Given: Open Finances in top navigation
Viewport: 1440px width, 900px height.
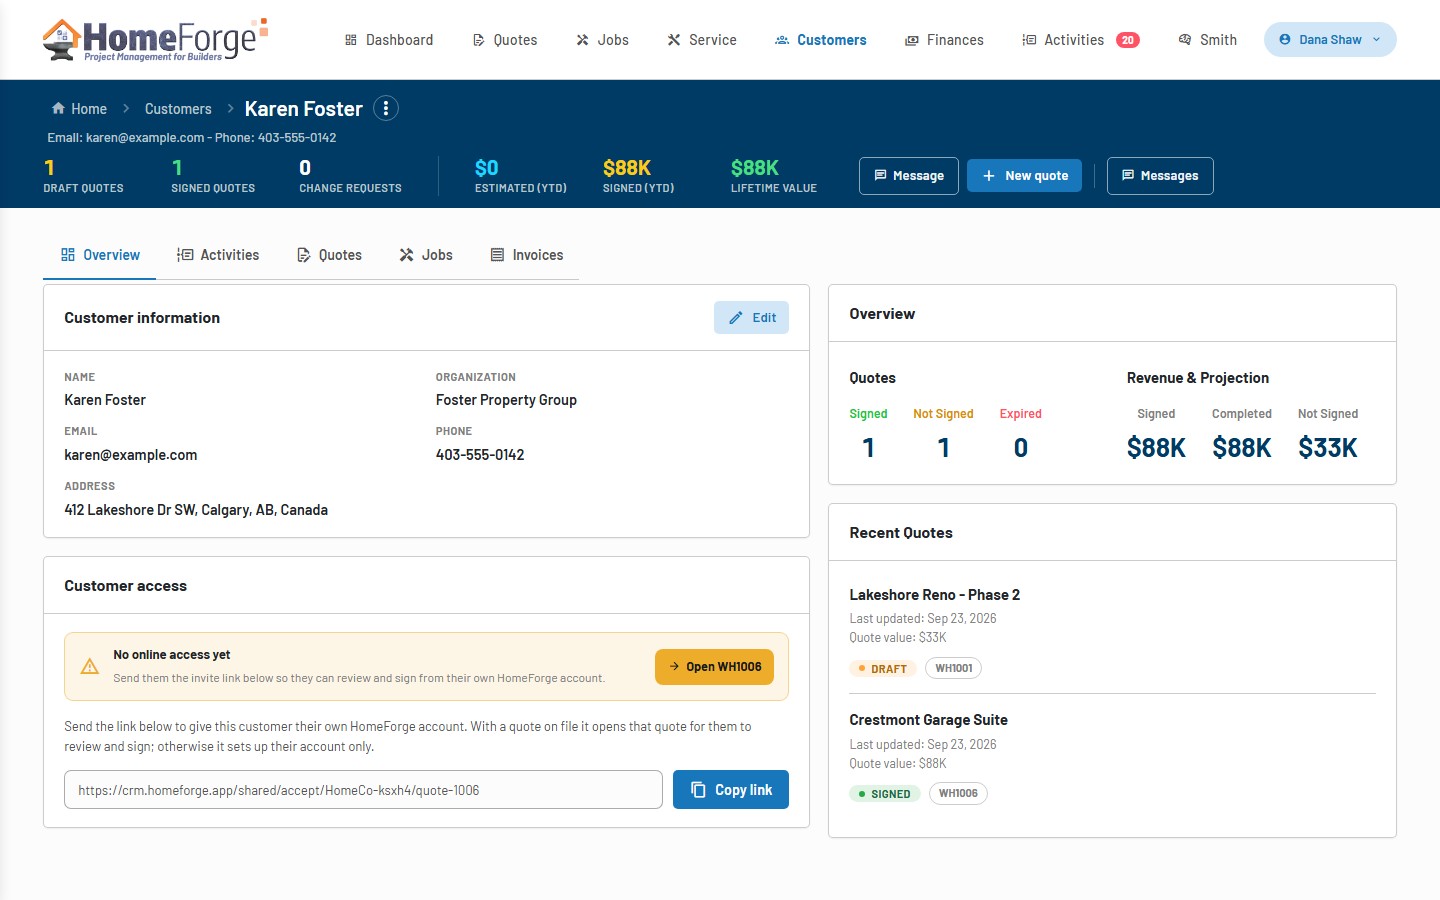Looking at the screenshot, I should [944, 40].
